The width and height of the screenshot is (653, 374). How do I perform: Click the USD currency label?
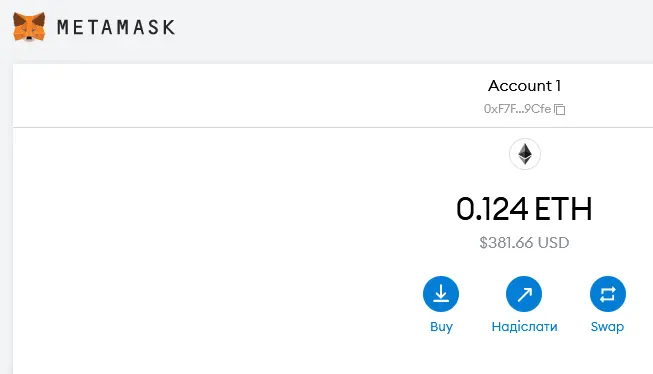(x=553, y=242)
